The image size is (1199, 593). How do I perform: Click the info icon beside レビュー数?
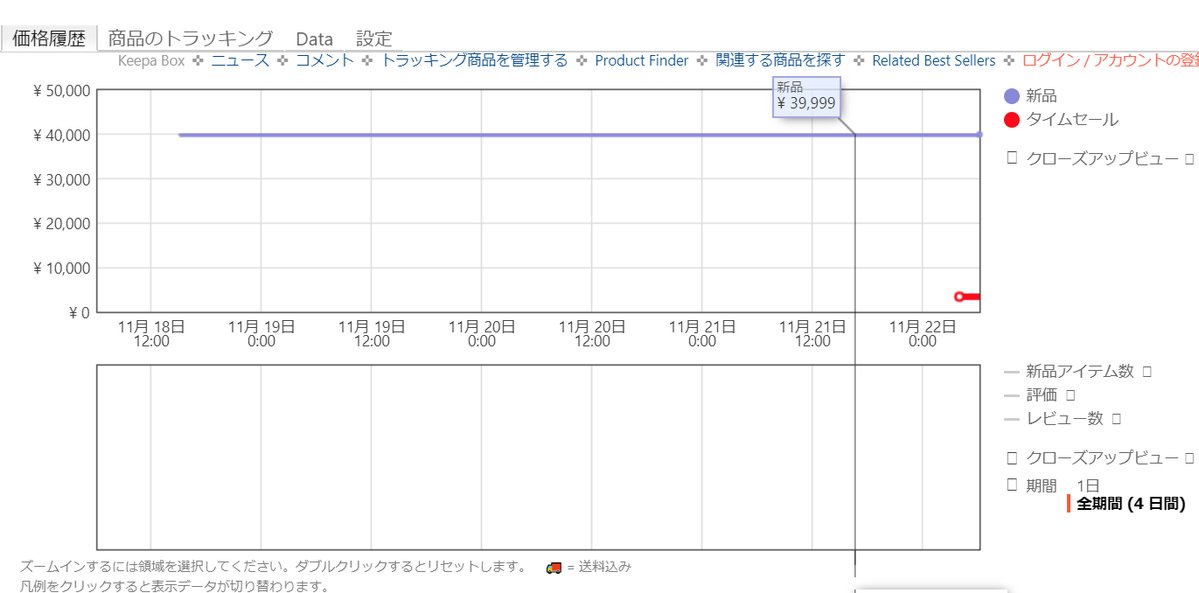click(x=1116, y=419)
